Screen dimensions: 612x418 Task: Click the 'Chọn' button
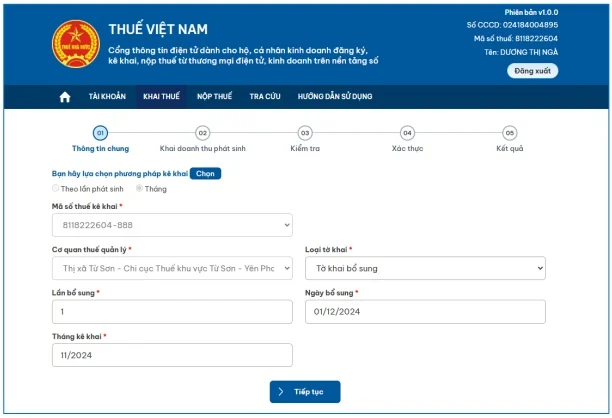click(x=205, y=173)
